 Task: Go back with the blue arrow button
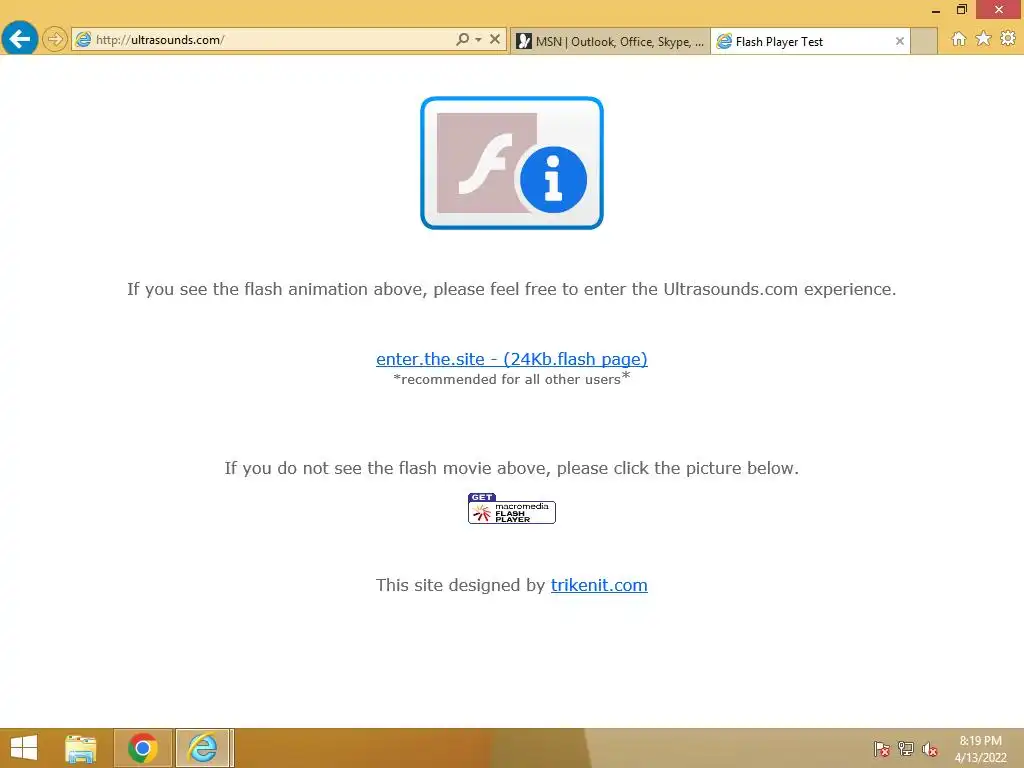pyautogui.click(x=20, y=39)
